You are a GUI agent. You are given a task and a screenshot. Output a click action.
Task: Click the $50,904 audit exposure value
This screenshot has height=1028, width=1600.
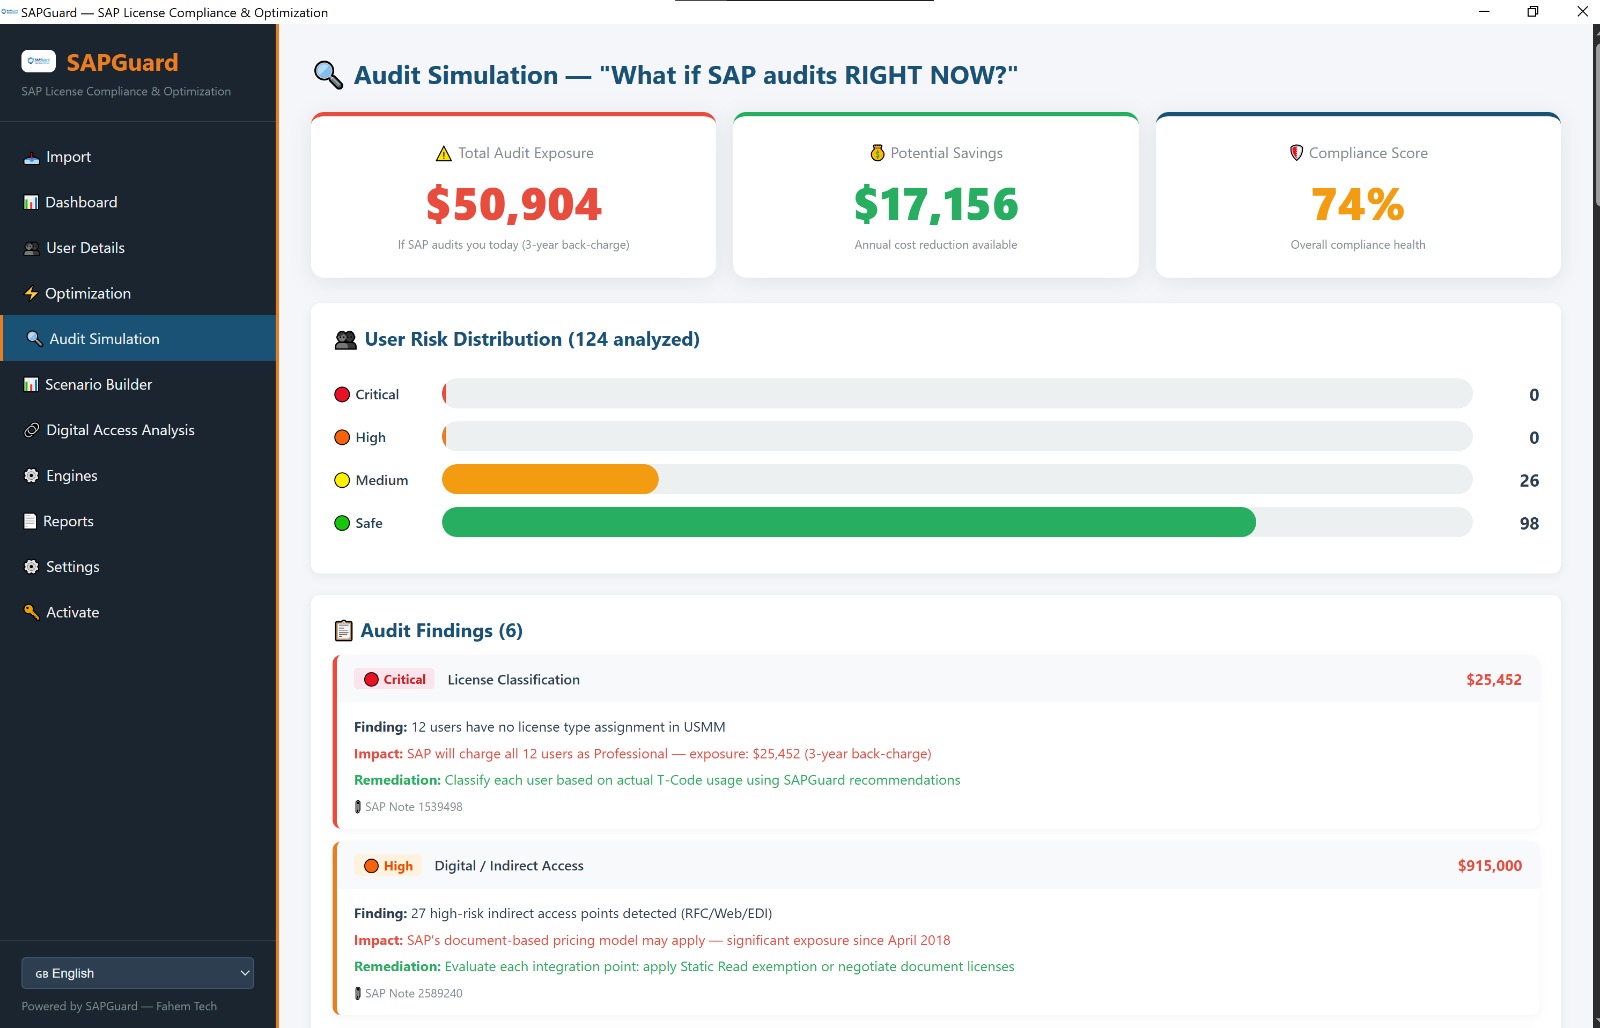tap(514, 205)
